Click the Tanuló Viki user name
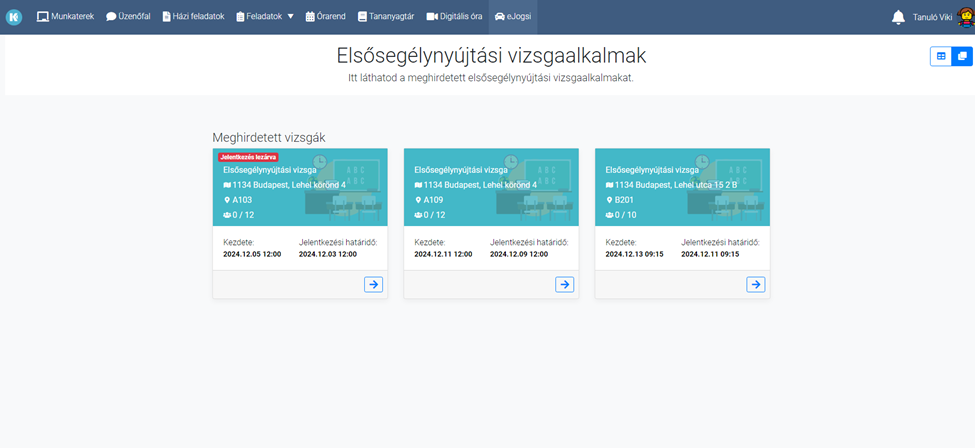Viewport: 975px width, 448px height. pyautogui.click(x=932, y=17)
